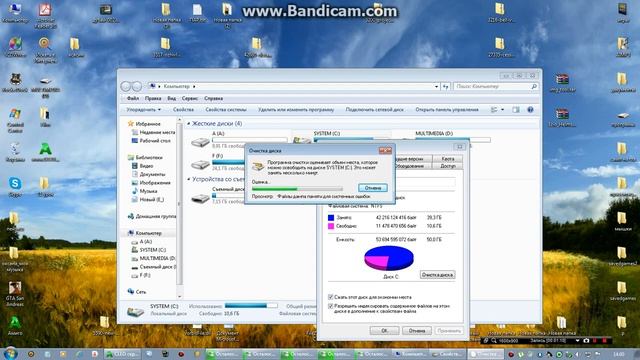Screen dimensions: 640x360
Task: Switch to the Доступ tab in properties
Action: [448, 166]
